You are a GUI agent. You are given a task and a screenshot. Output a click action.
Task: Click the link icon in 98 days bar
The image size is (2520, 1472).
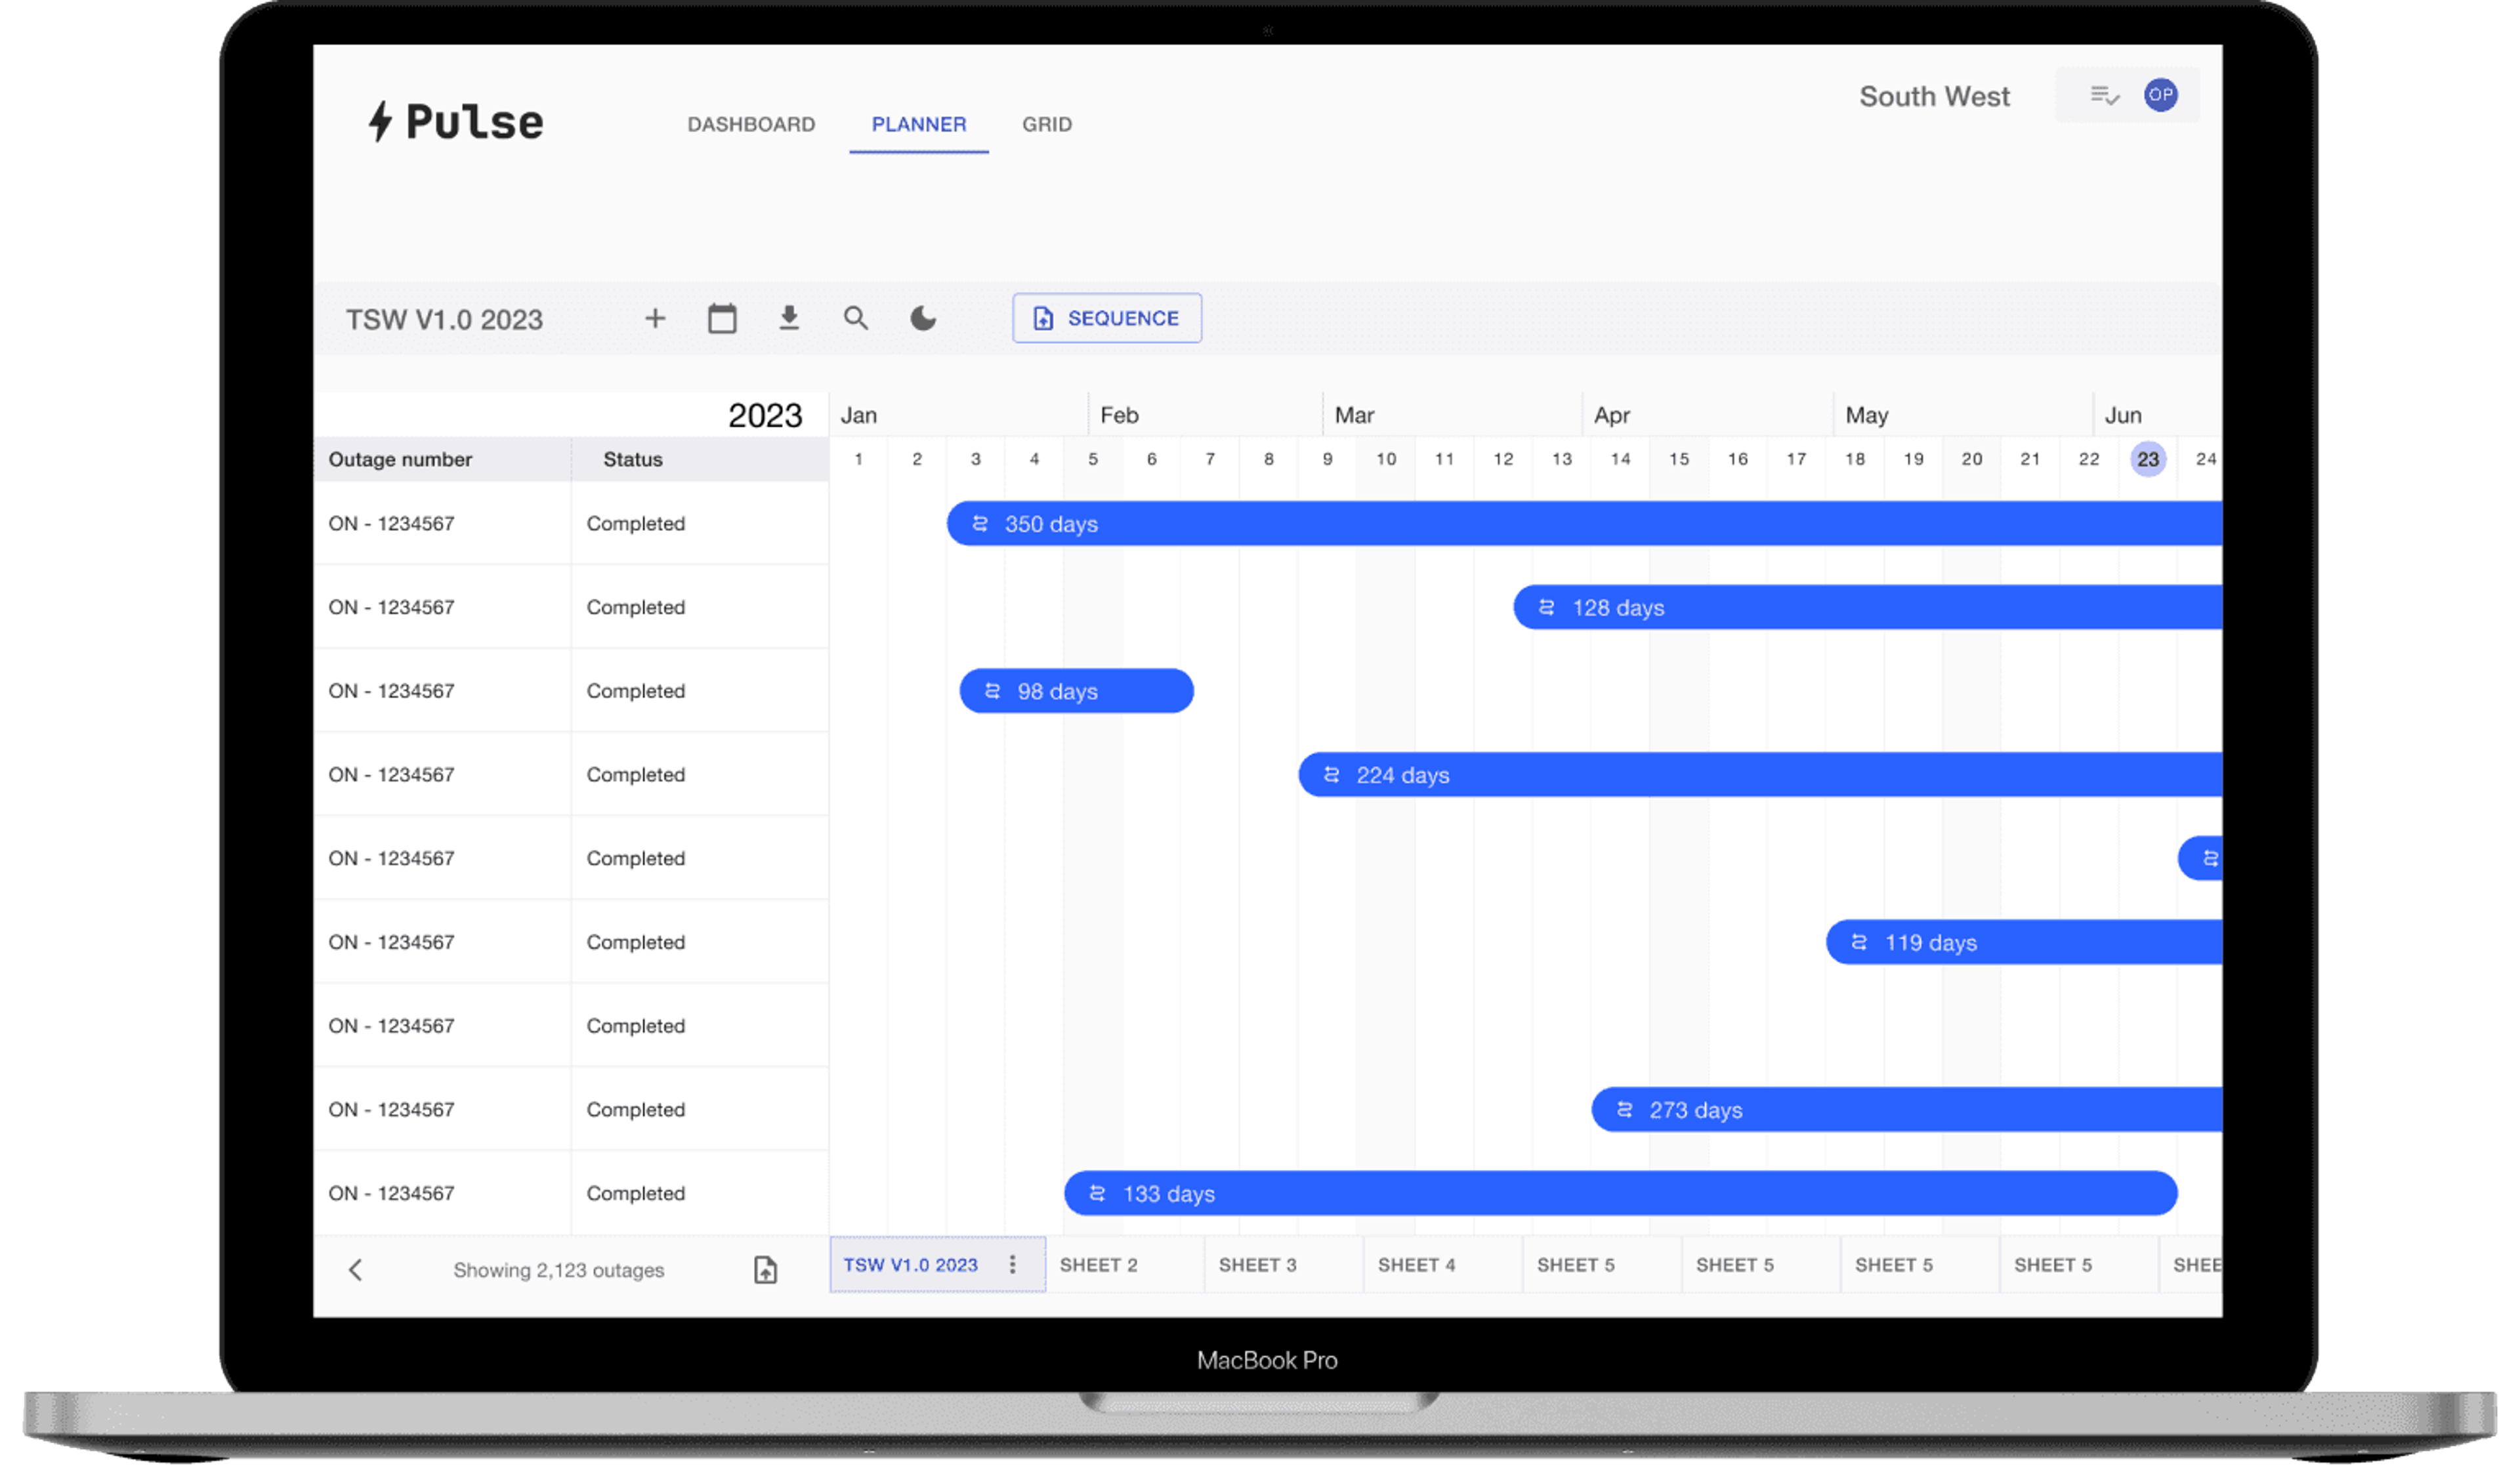pos(992,691)
